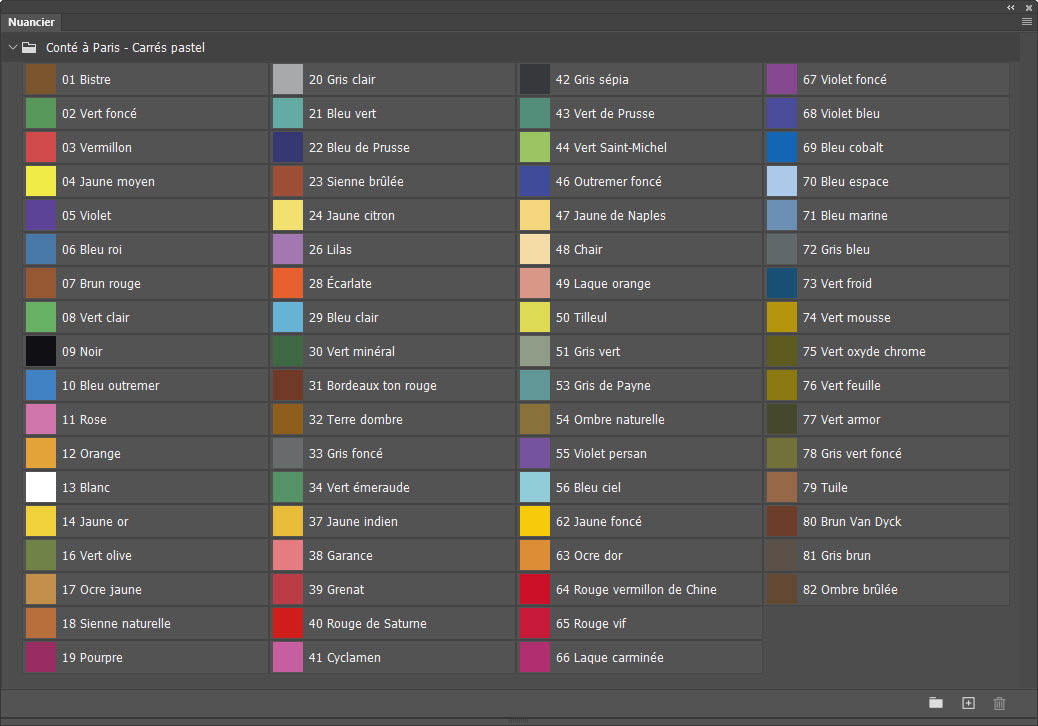Pick the 56 Bleu ciel swatch
Viewport: 1038px width, 726px height.
click(535, 488)
